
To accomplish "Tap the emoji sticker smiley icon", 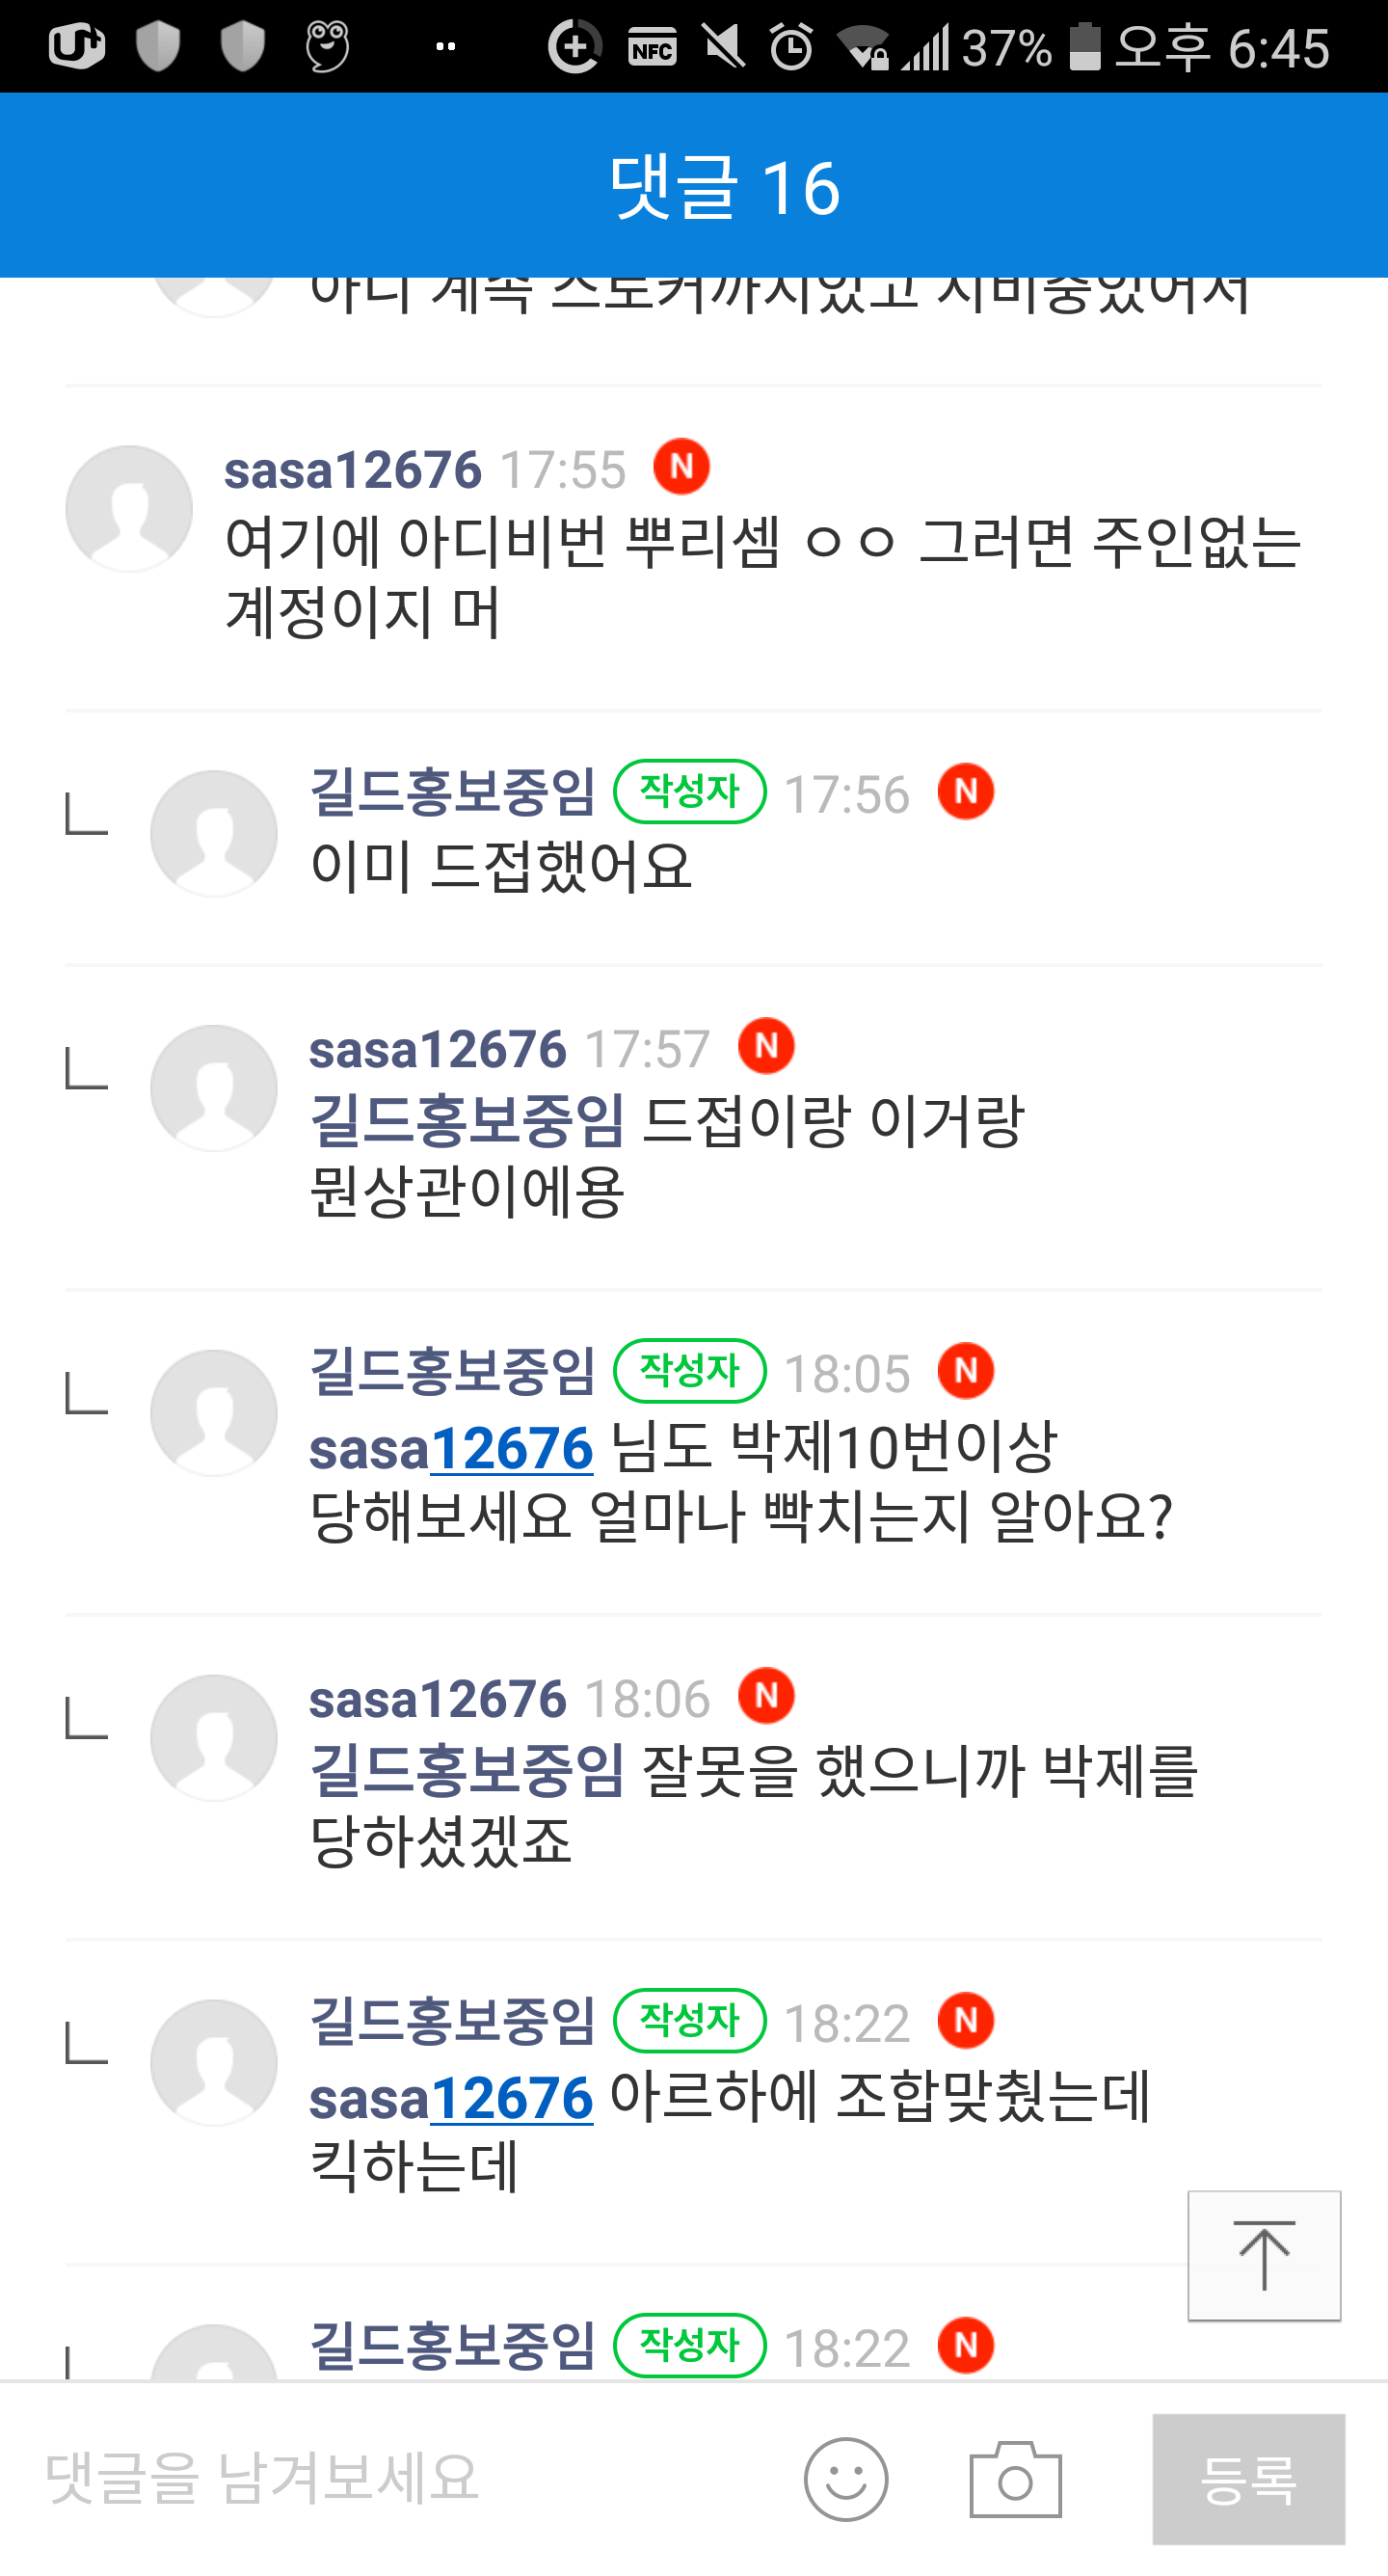I will (845, 2479).
